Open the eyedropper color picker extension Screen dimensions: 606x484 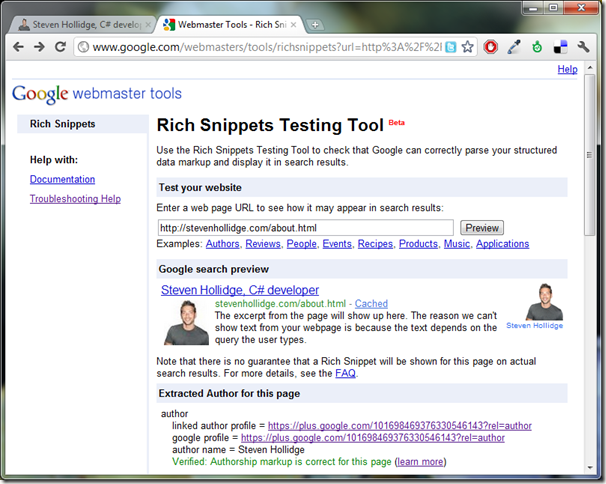tap(514, 47)
